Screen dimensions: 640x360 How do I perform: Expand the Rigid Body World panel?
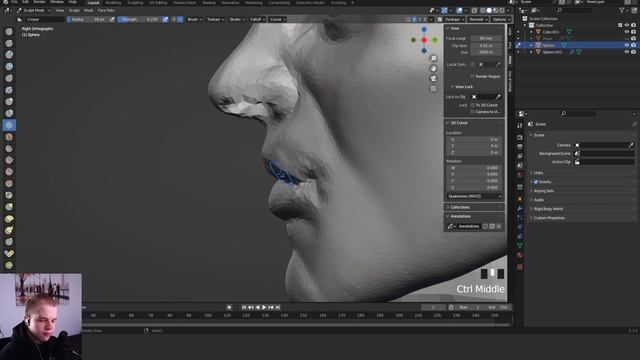pyautogui.click(x=548, y=209)
